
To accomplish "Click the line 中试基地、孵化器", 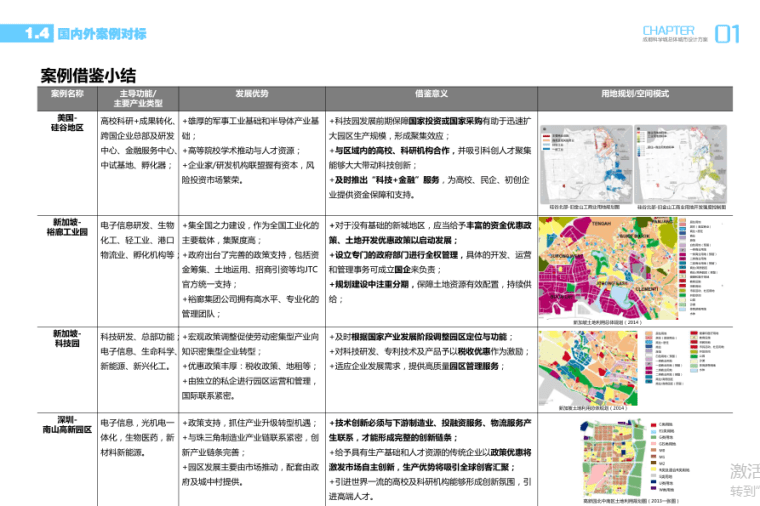I will coord(136,165).
